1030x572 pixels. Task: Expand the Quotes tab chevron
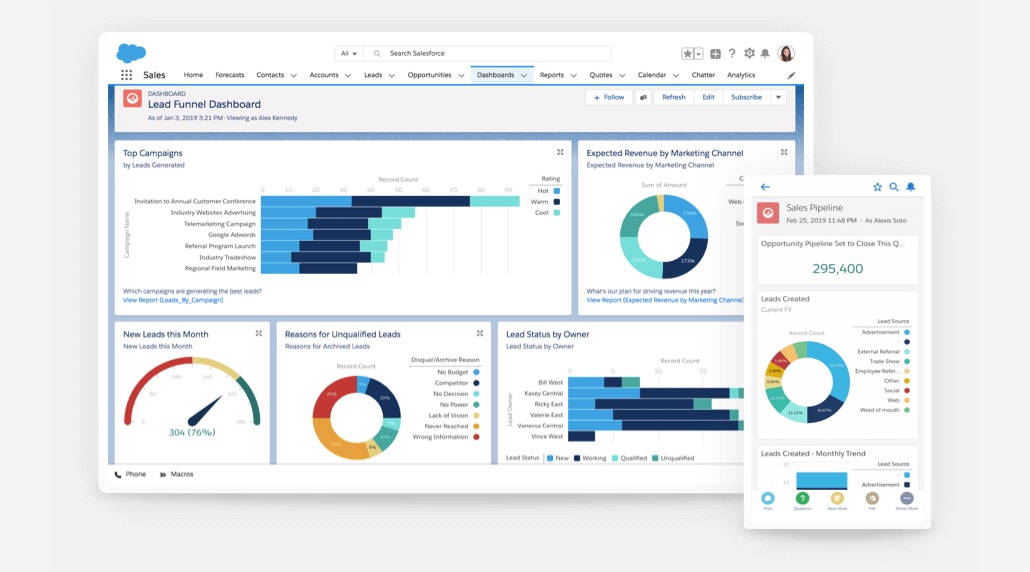click(622, 76)
